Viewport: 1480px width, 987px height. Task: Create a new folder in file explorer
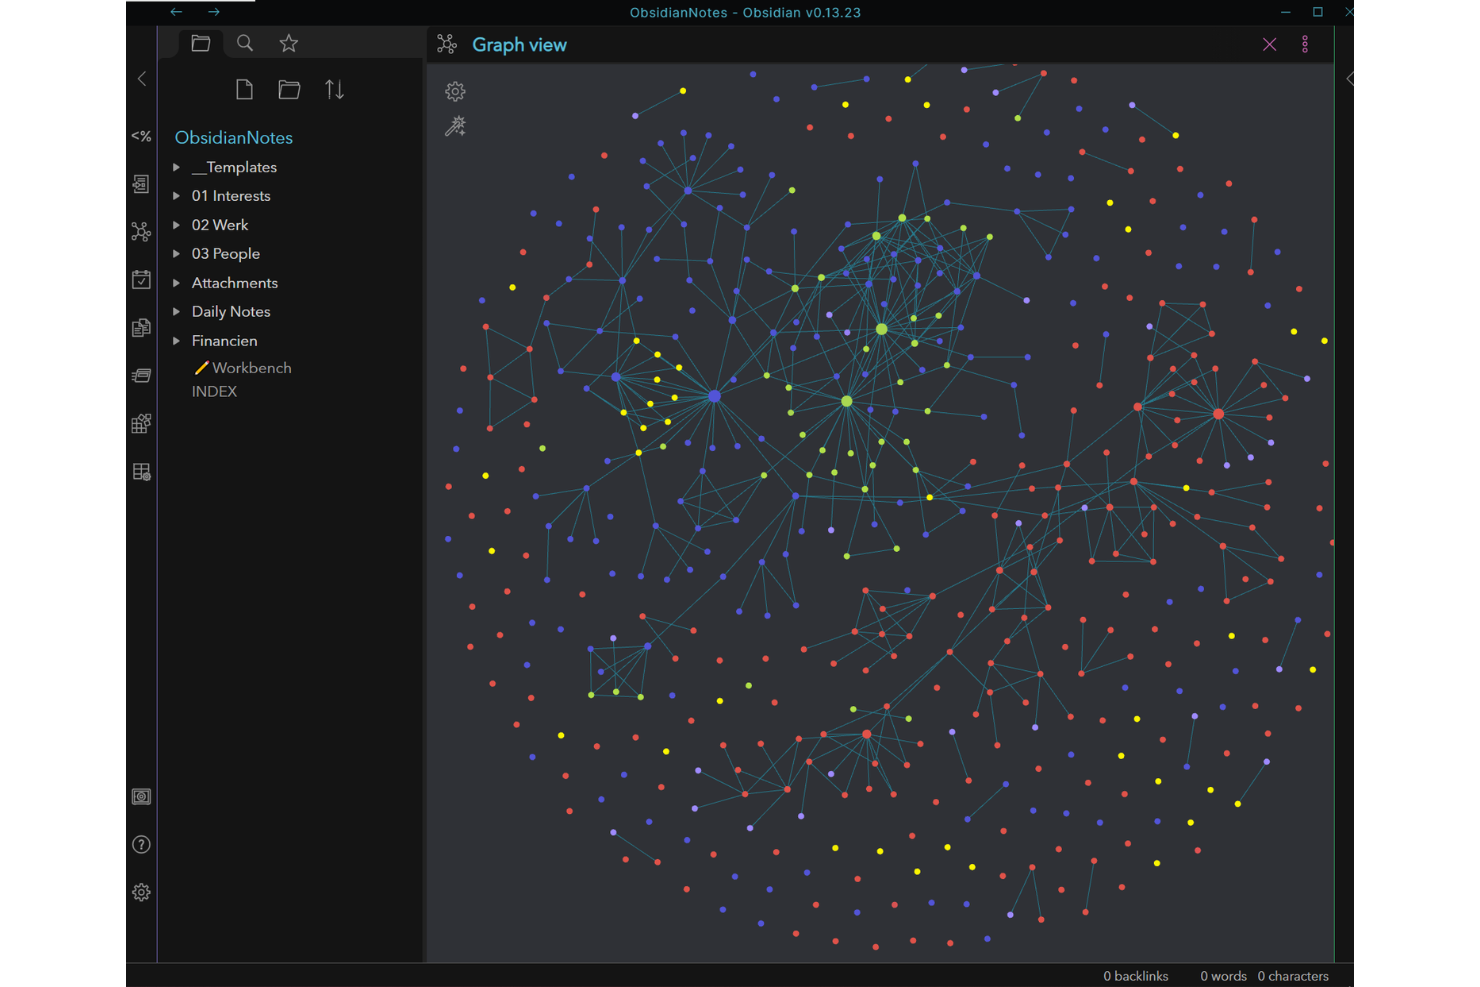click(x=289, y=90)
